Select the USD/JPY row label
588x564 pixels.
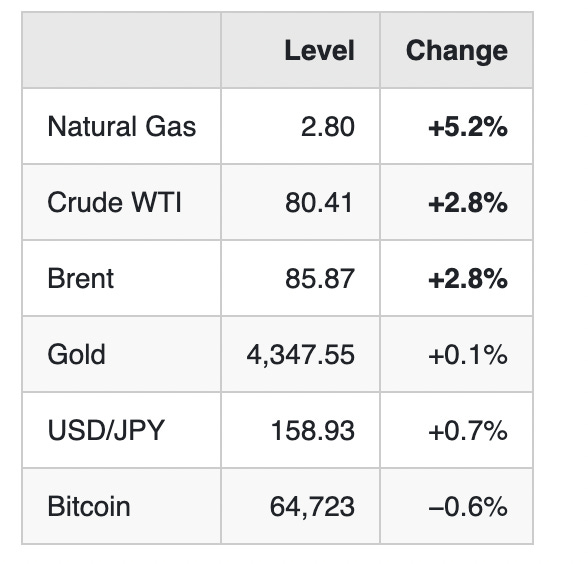106,430
